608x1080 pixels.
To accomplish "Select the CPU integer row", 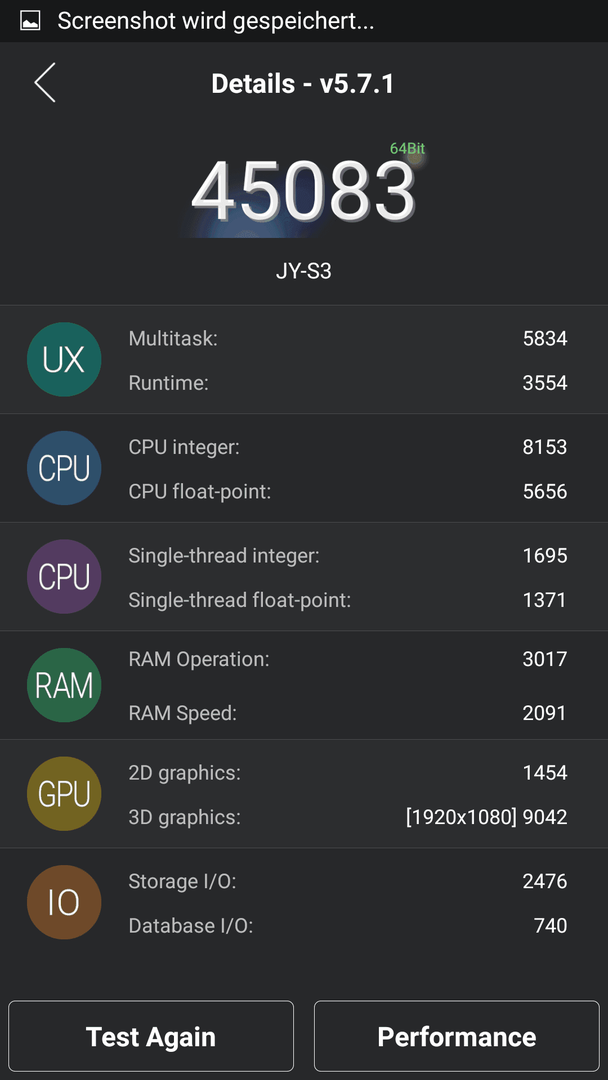I will click(348, 447).
